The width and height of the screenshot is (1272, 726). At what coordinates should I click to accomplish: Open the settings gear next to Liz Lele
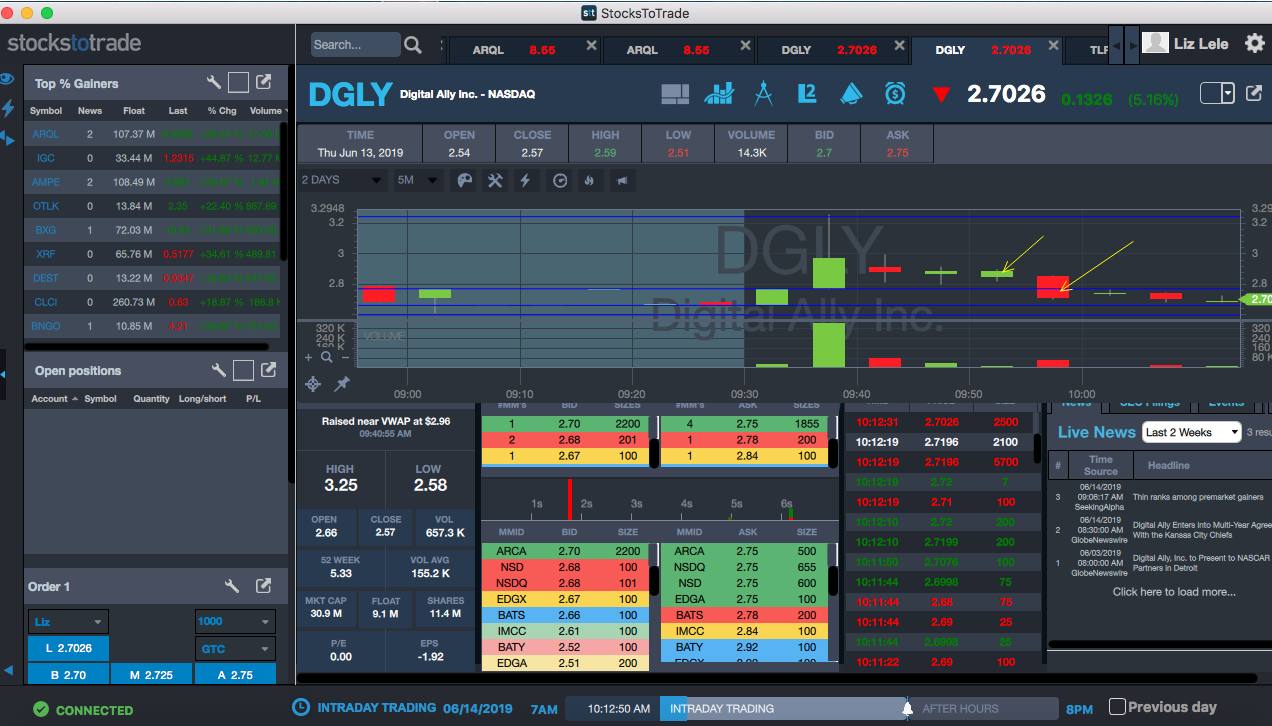tap(1254, 43)
